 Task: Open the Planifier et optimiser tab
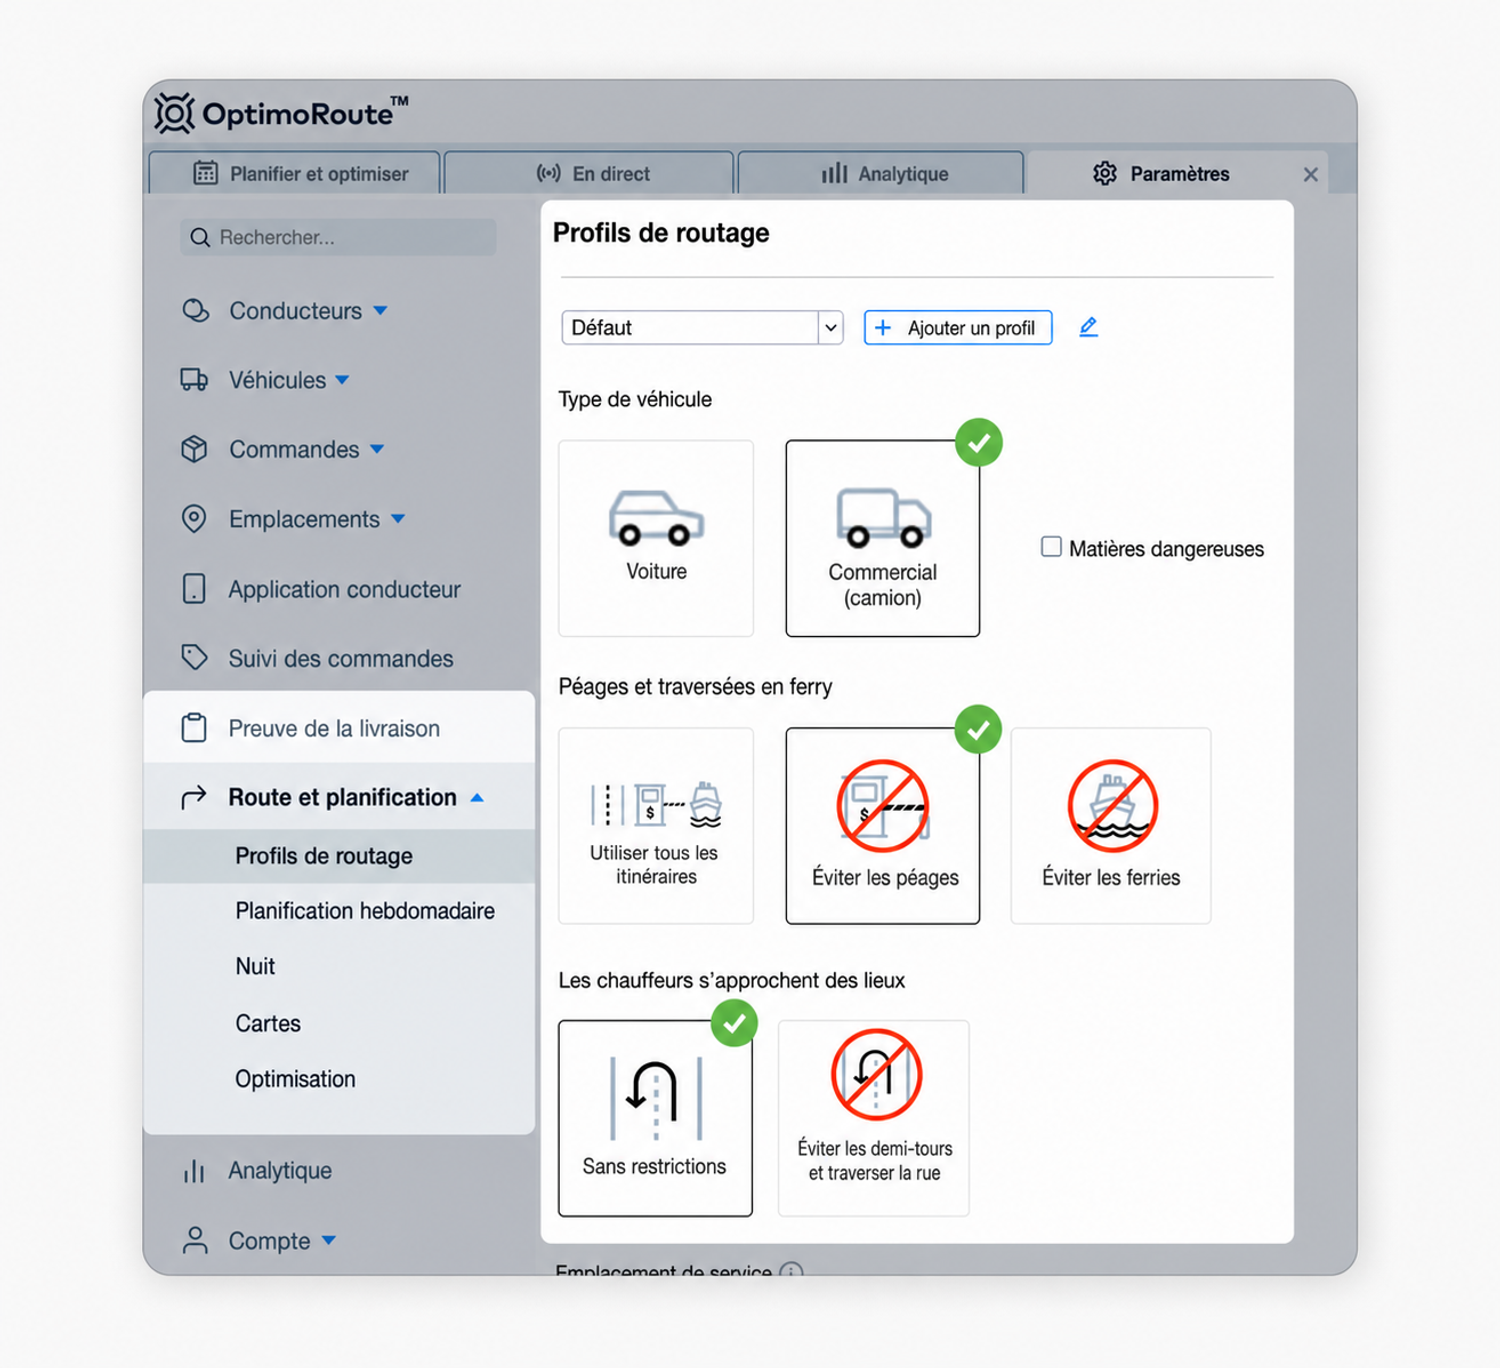295,173
